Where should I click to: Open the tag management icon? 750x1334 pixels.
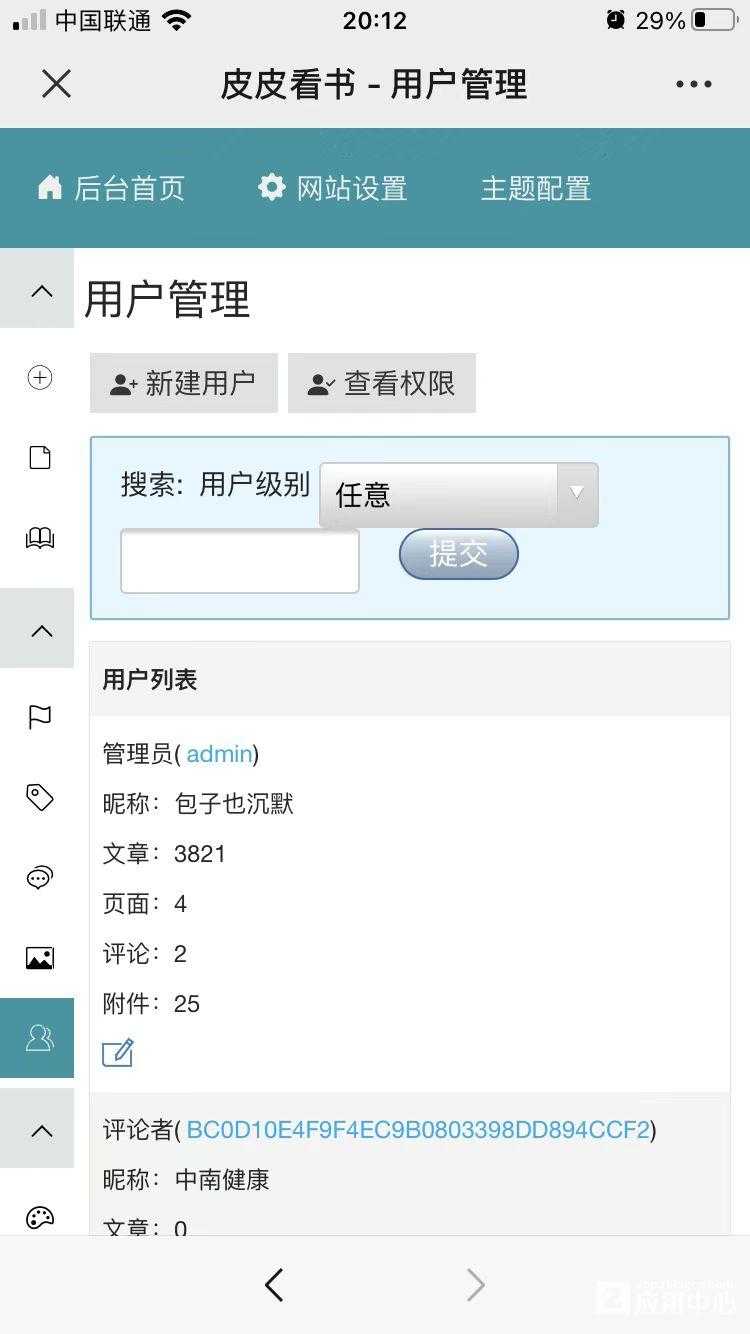pyautogui.click(x=39, y=797)
